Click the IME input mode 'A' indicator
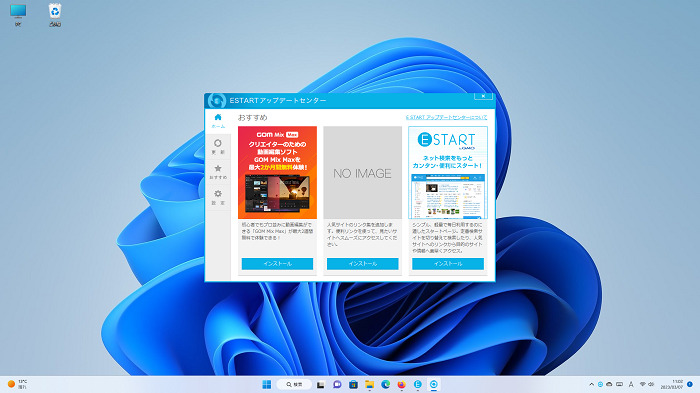The image size is (700, 393). (x=631, y=385)
